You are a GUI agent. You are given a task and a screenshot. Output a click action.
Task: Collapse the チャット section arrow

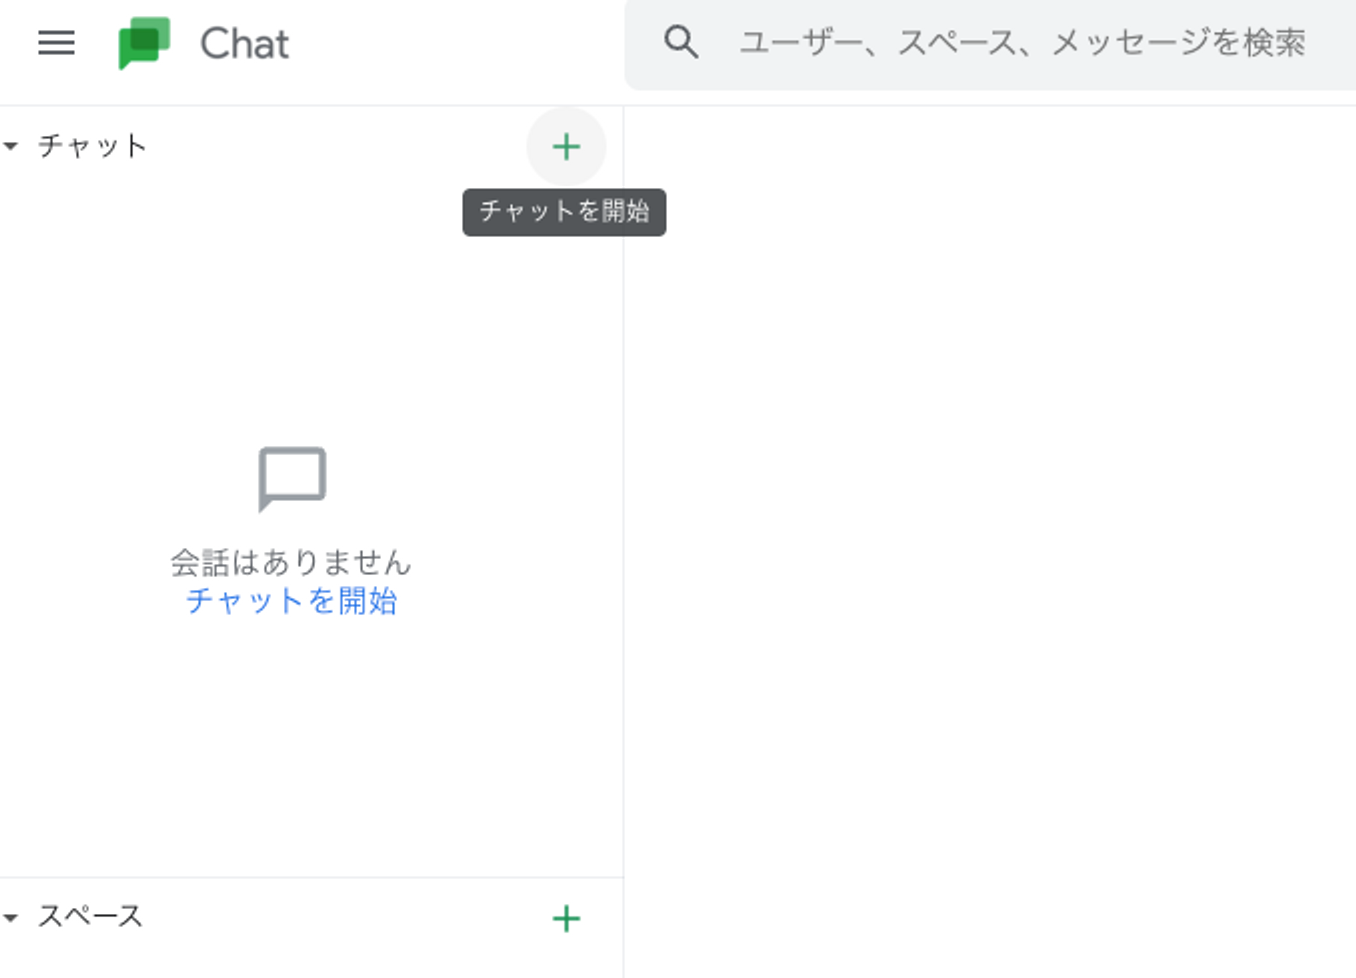tap(11, 147)
